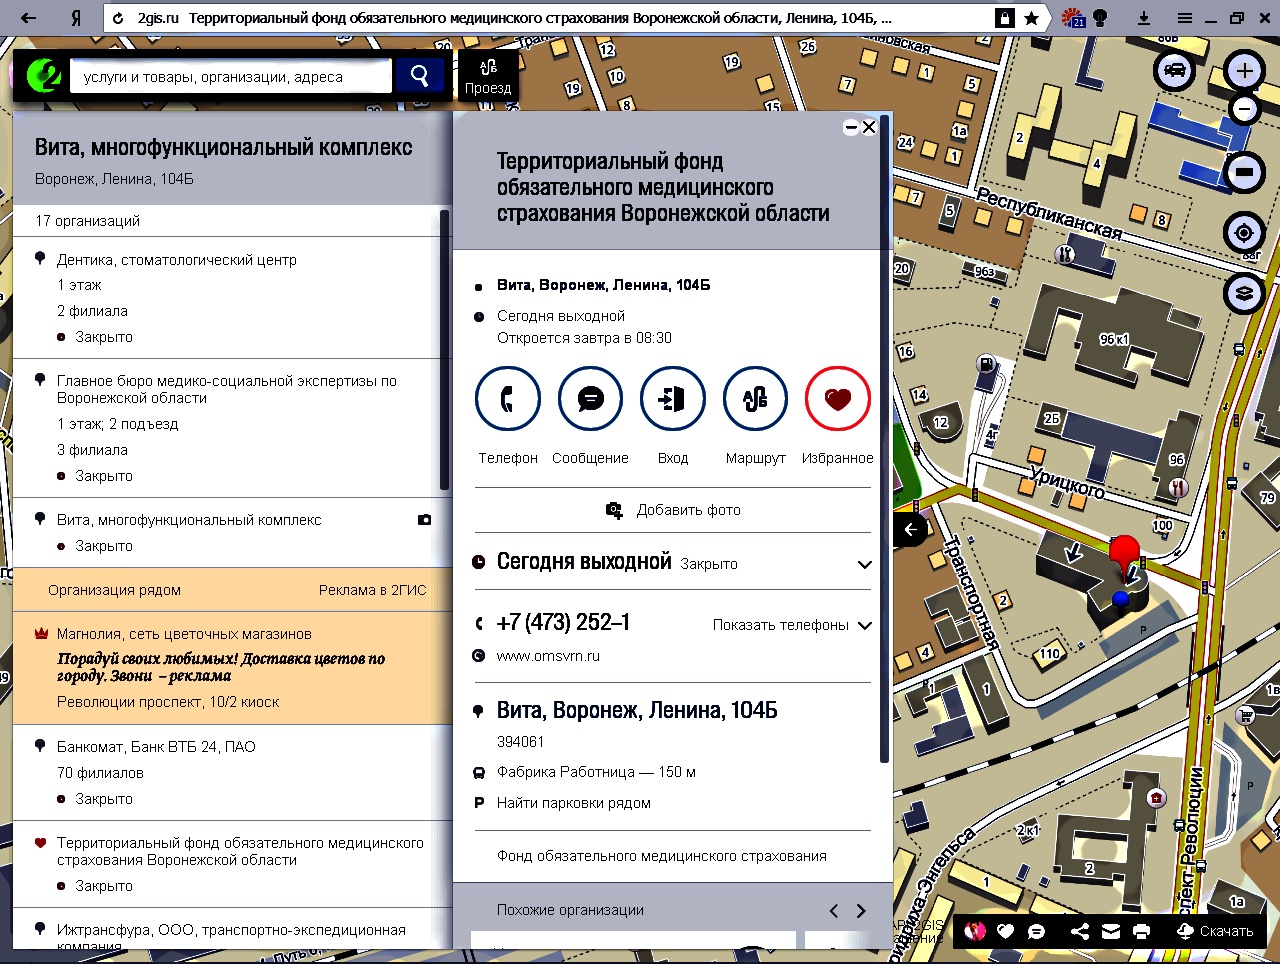
Task: Open www.omsvrn.ru website link
Action: (548, 656)
